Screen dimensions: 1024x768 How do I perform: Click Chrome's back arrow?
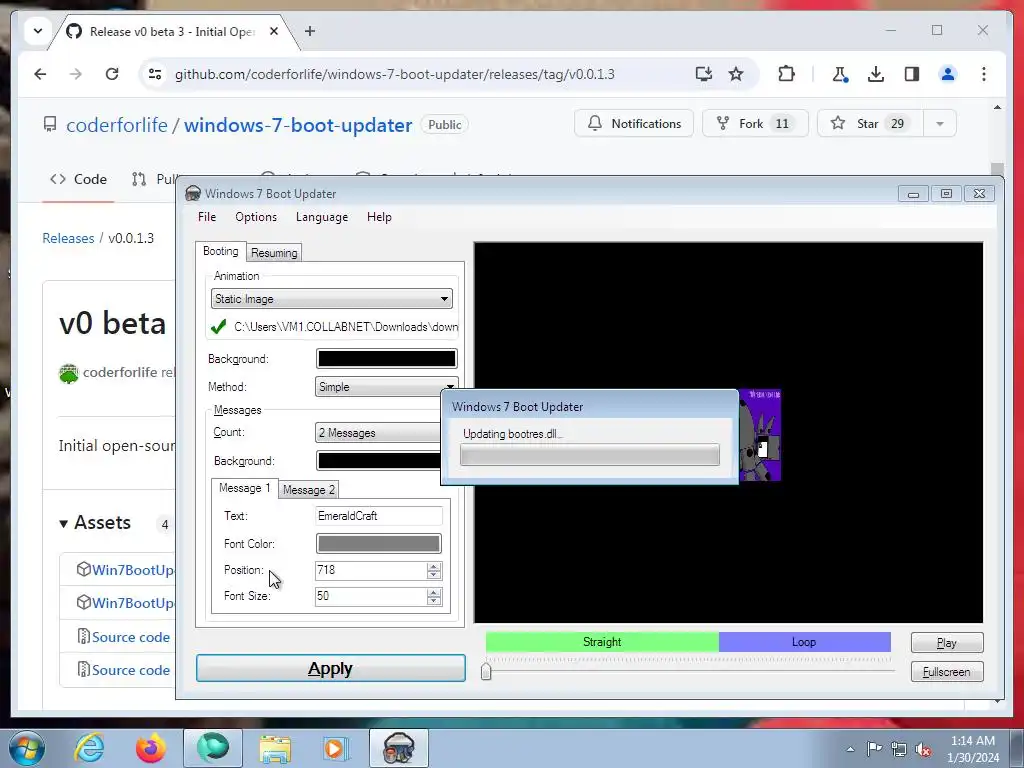tap(40, 74)
